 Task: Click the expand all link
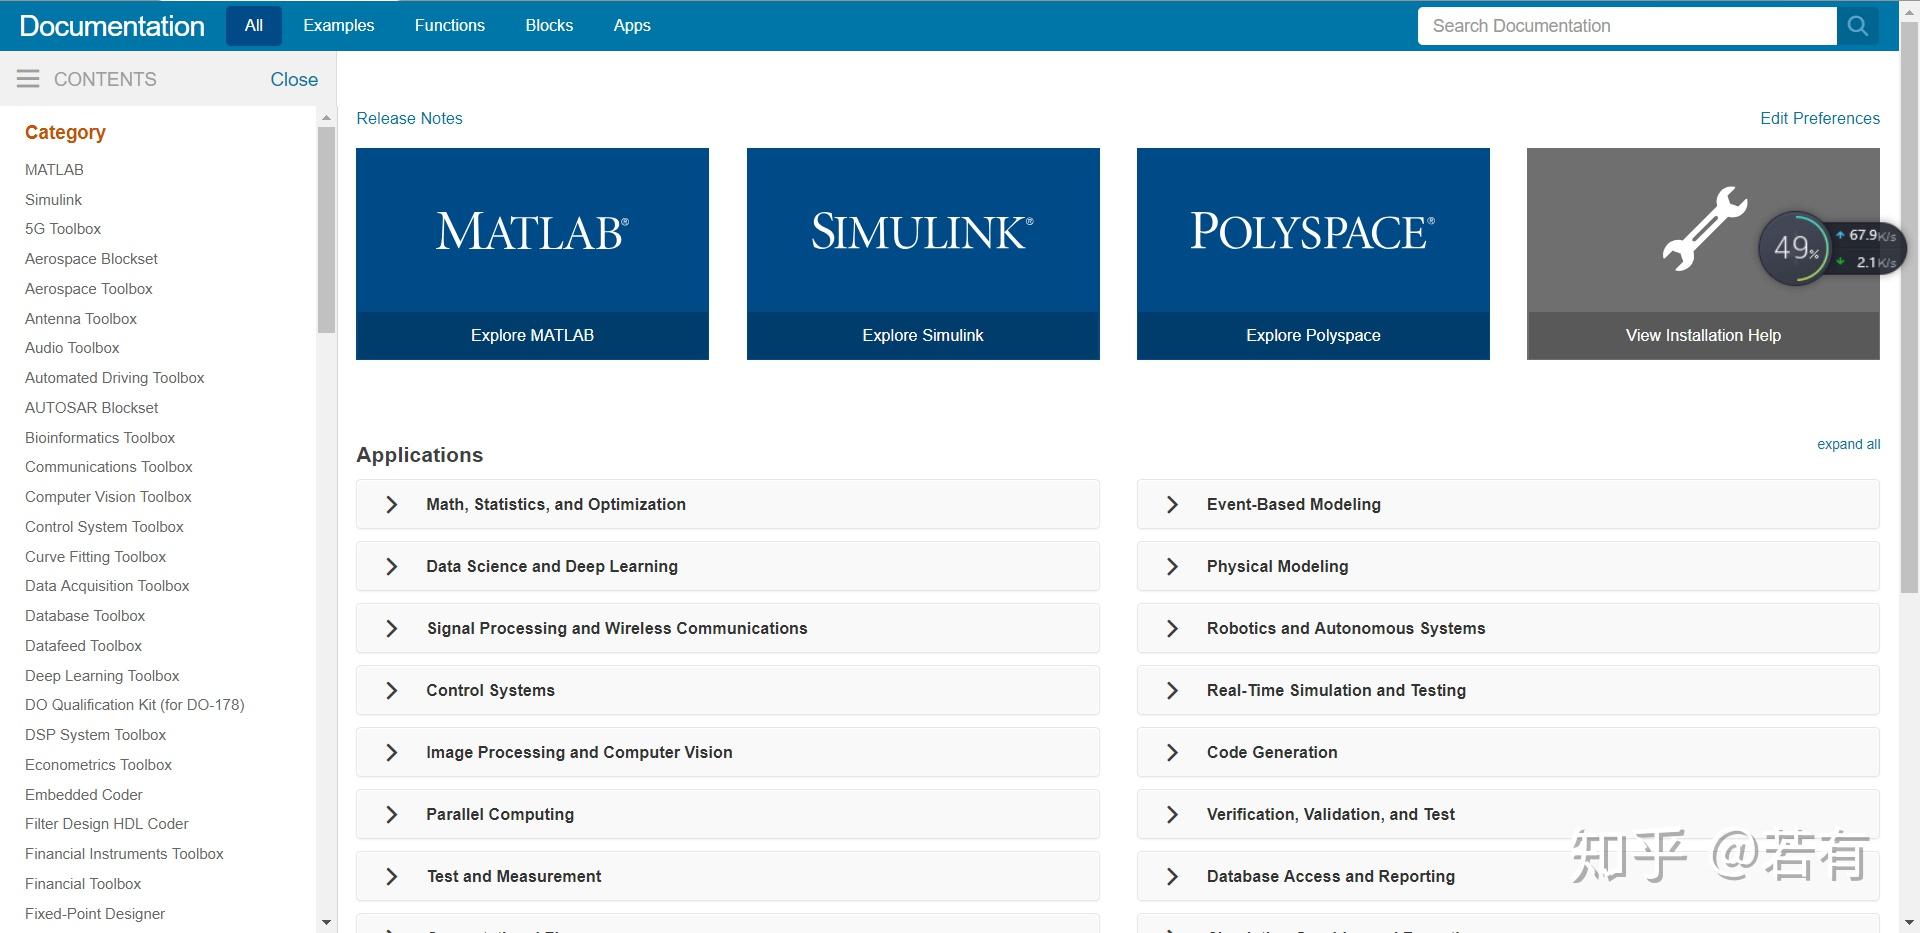coord(1849,444)
